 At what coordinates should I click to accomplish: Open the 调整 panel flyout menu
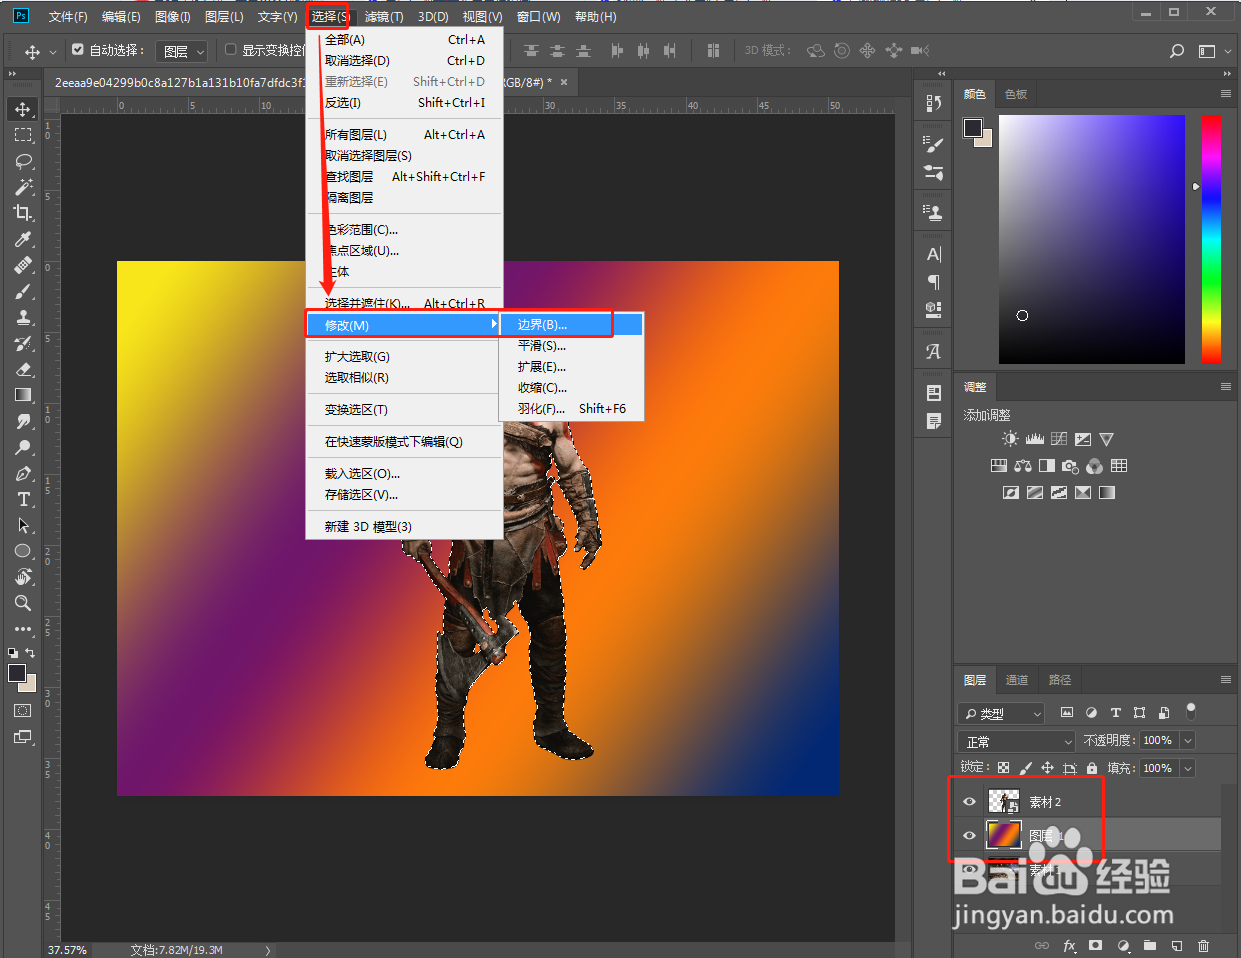pos(1225,387)
